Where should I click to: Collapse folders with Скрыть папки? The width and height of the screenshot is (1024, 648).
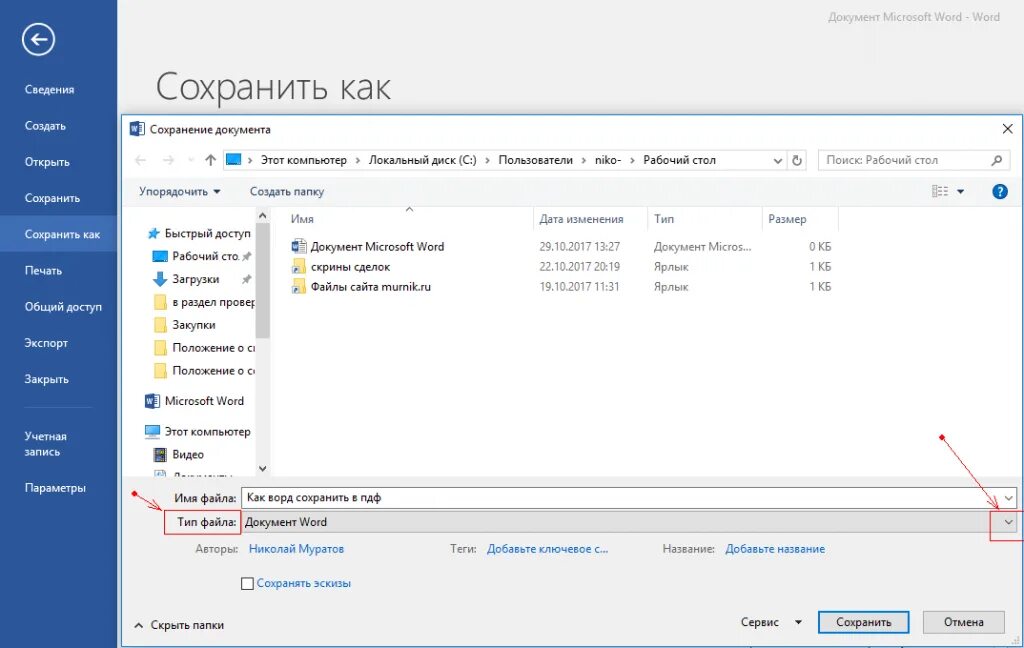click(x=179, y=625)
